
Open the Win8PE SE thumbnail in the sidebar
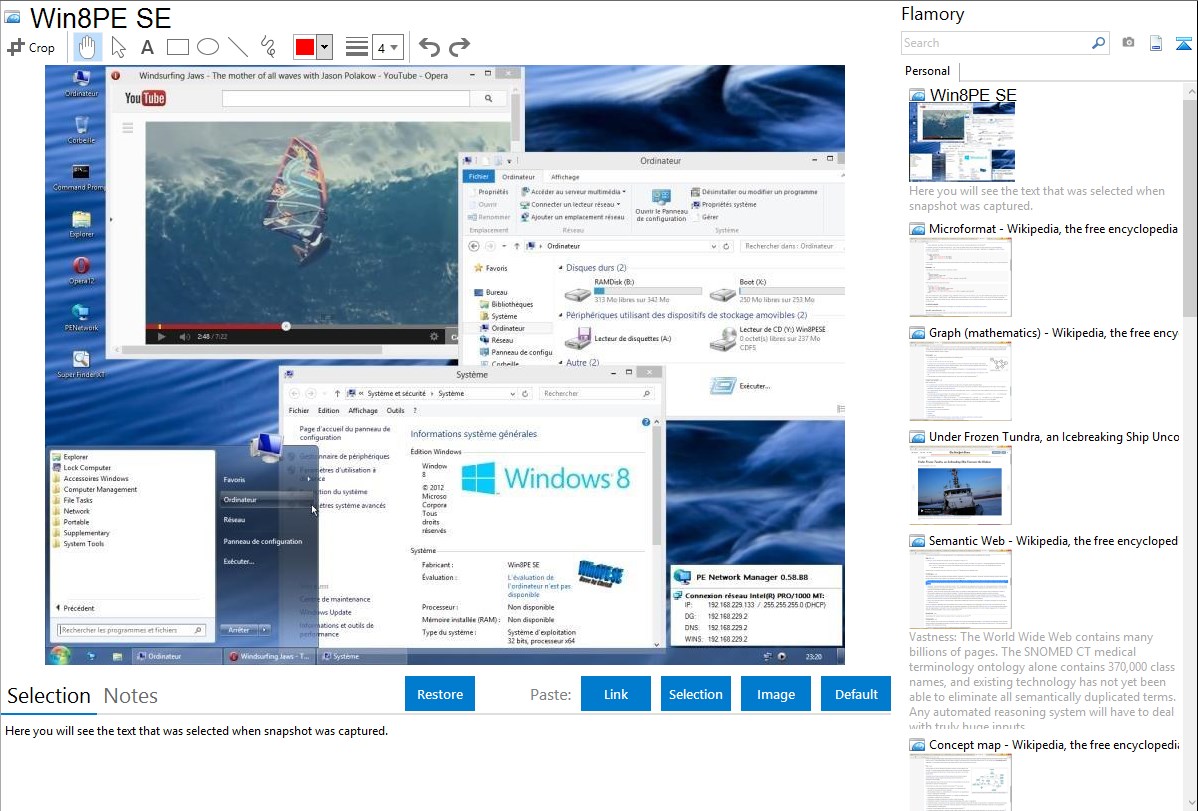tap(962, 142)
